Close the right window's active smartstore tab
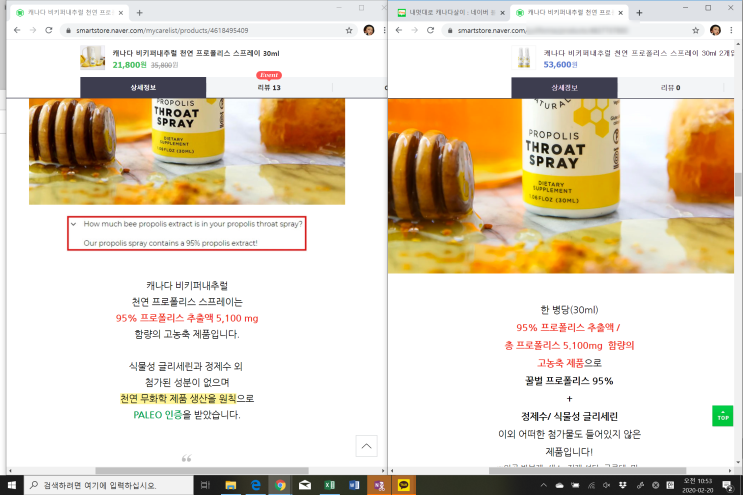The width and height of the screenshot is (743, 495). pyautogui.click(x=621, y=13)
